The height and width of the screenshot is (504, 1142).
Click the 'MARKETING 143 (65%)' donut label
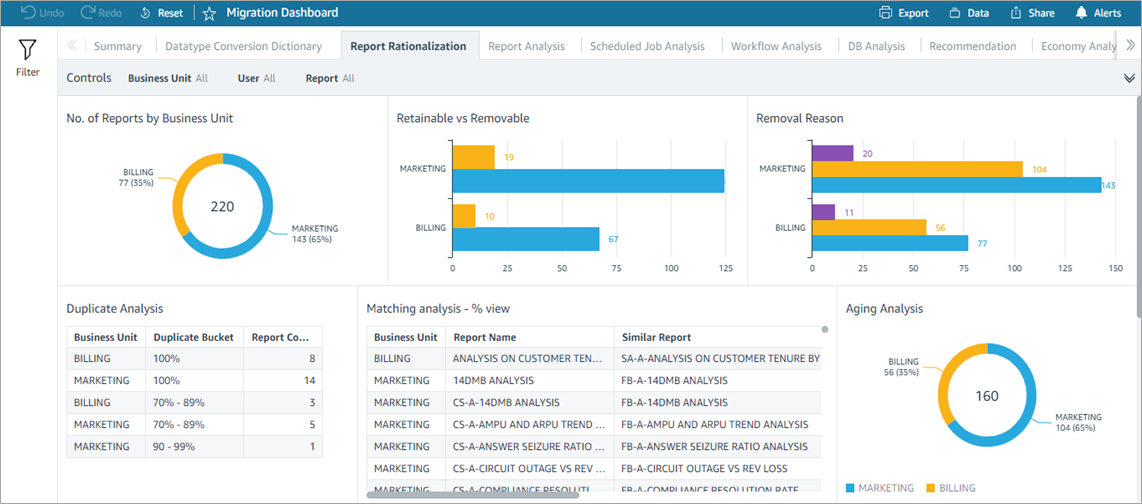315,233
